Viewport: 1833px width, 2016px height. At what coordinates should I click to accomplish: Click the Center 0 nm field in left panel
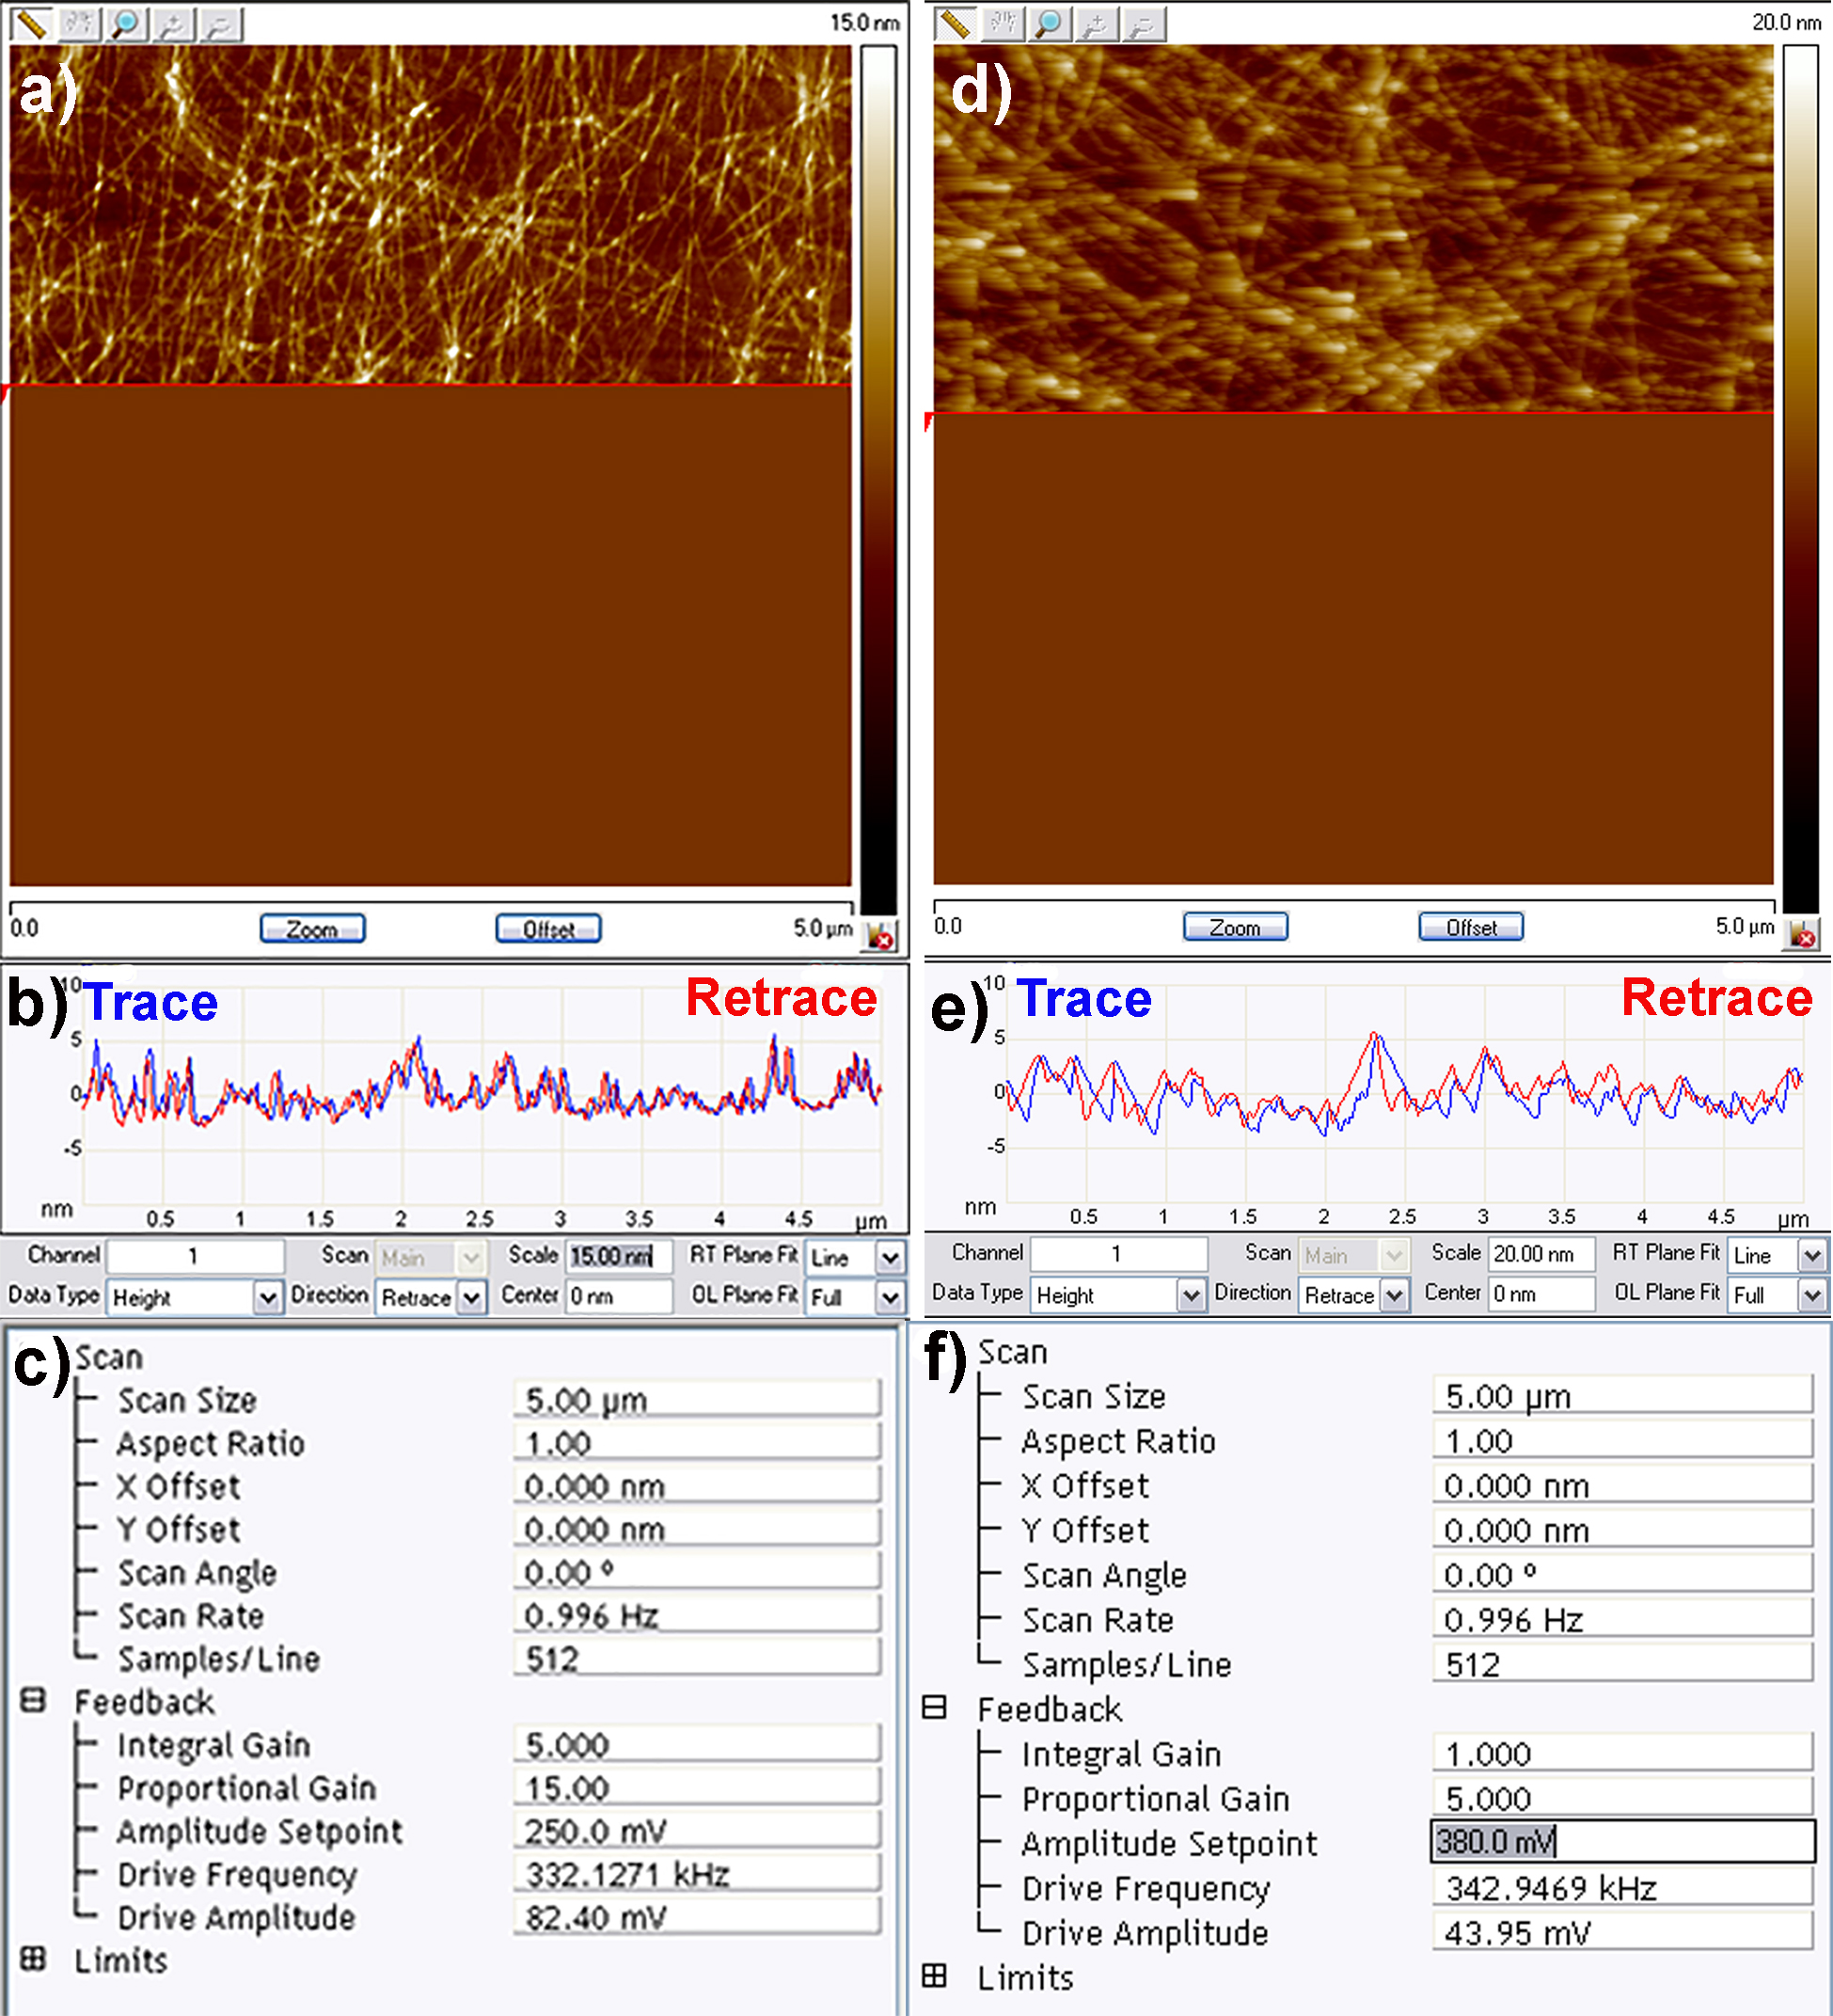pyautogui.click(x=619, y=1297)
